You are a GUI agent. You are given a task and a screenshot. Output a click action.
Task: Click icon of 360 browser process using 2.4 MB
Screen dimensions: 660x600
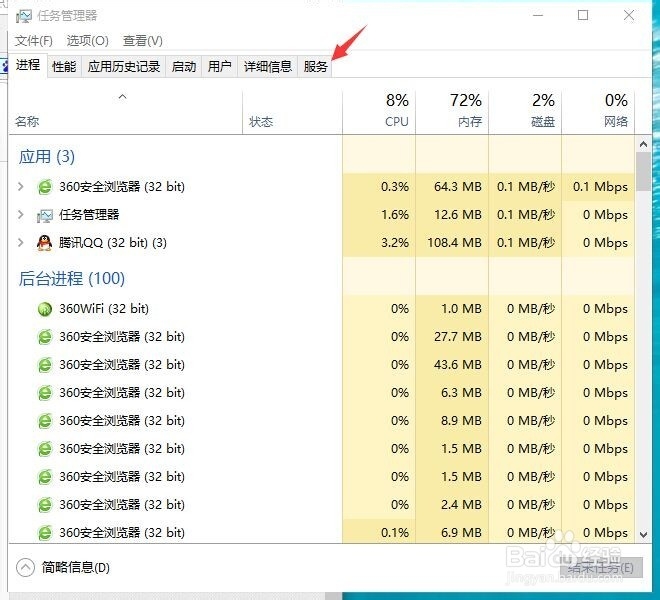45,505
